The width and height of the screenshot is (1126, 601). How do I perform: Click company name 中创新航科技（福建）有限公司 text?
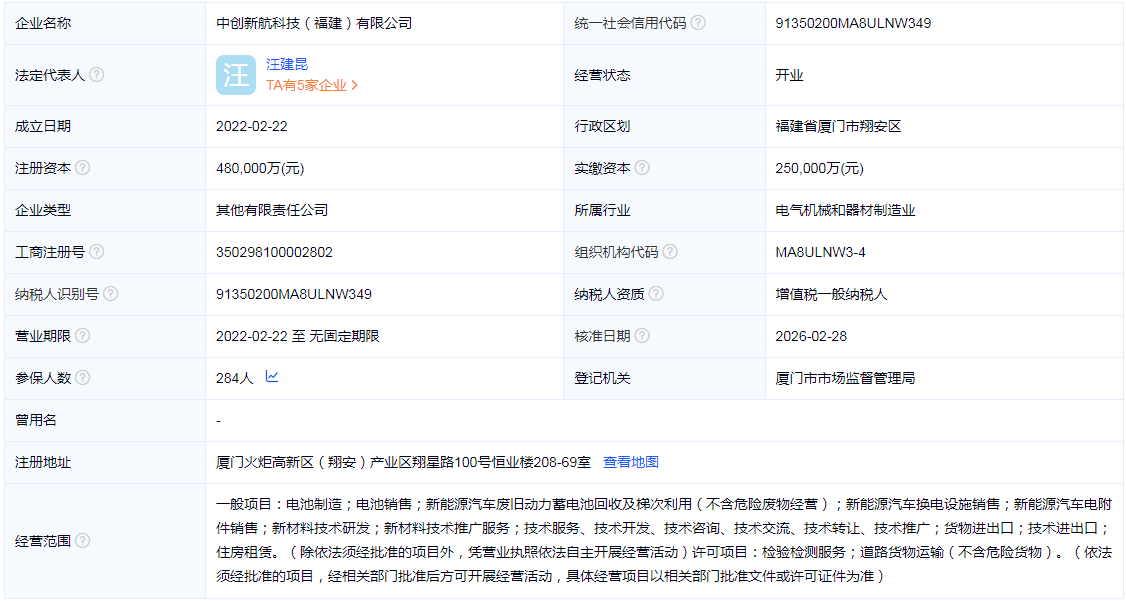(314, 23)
